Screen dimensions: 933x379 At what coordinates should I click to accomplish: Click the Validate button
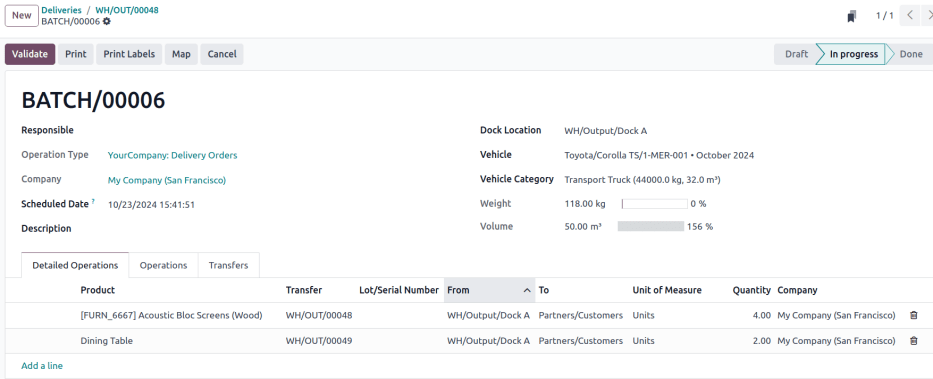(30, 54)
